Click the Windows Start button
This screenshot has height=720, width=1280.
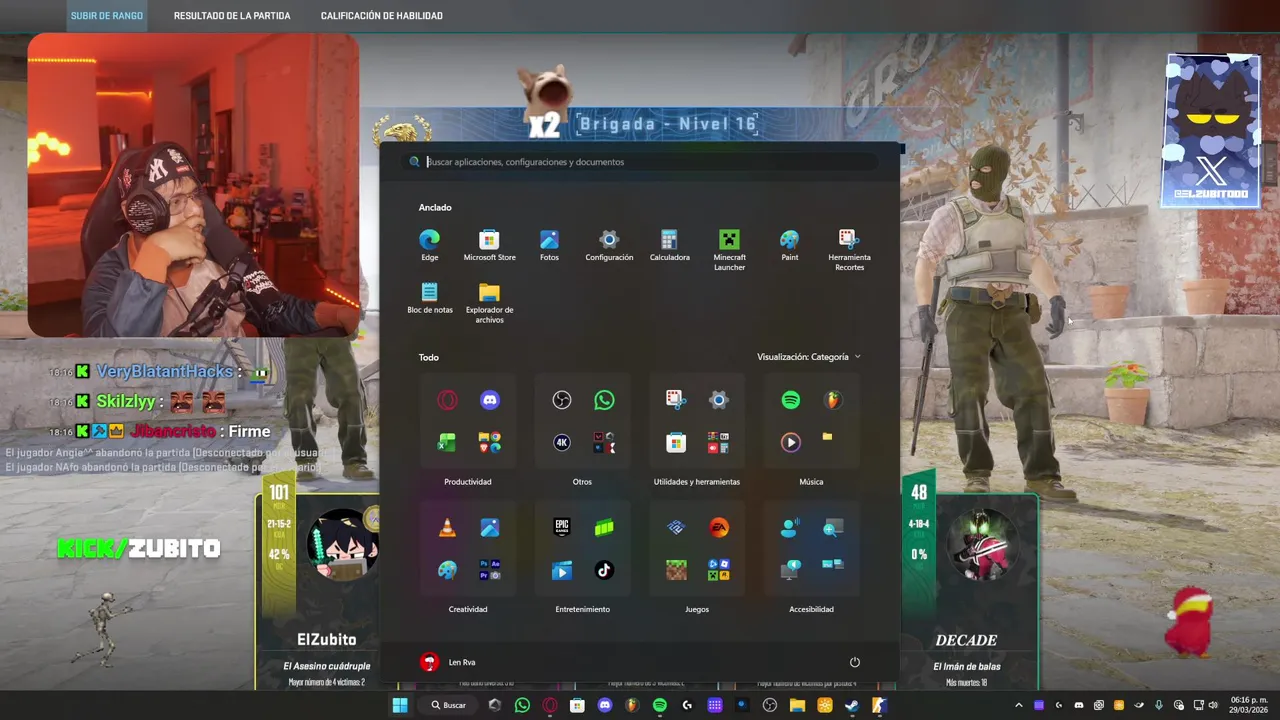(x=400, y=705)
